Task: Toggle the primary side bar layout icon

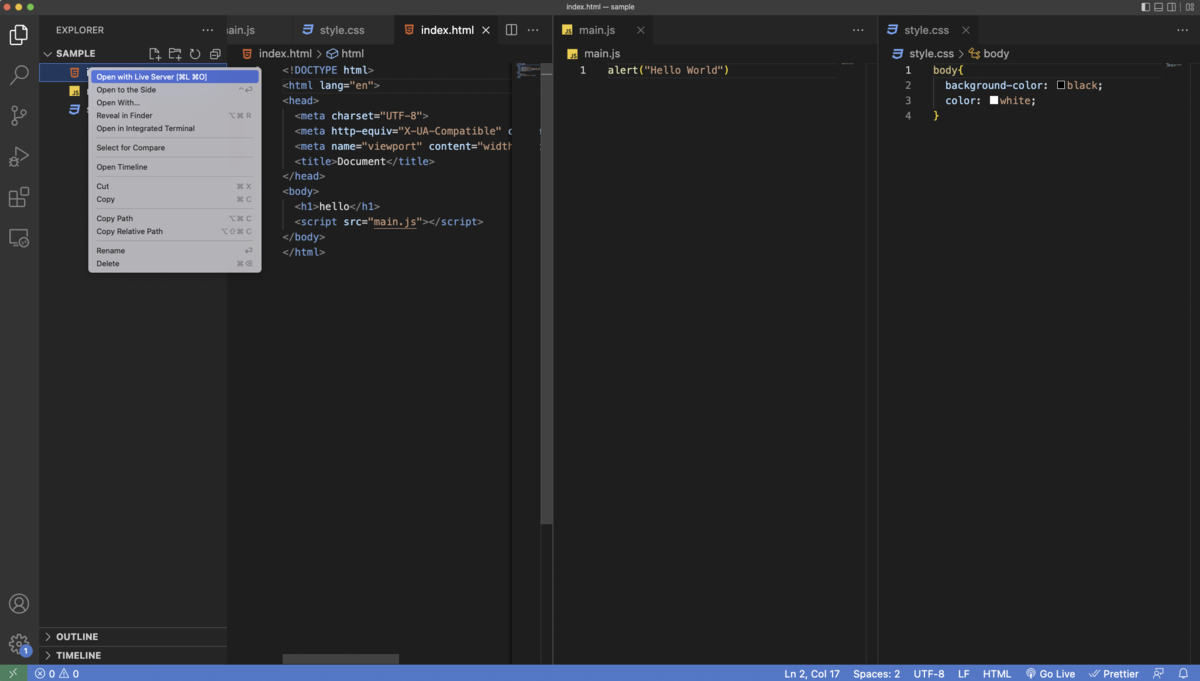Action: click(x=1145, y=7)
